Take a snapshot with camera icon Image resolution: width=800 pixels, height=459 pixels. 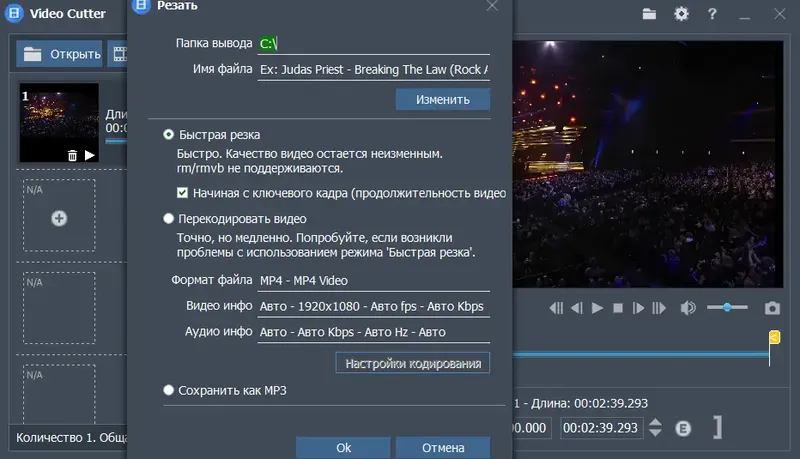click(772, 308)
